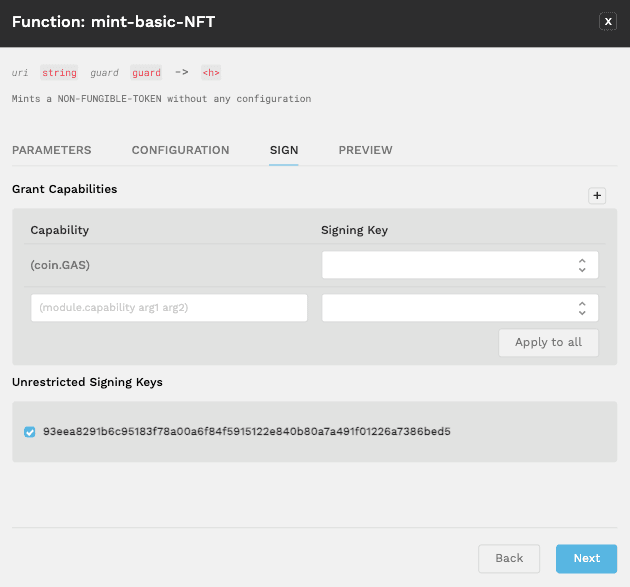630x587 pixels.
Task: Click the 93eea829 signing key hash label
Action: (246, 432)
